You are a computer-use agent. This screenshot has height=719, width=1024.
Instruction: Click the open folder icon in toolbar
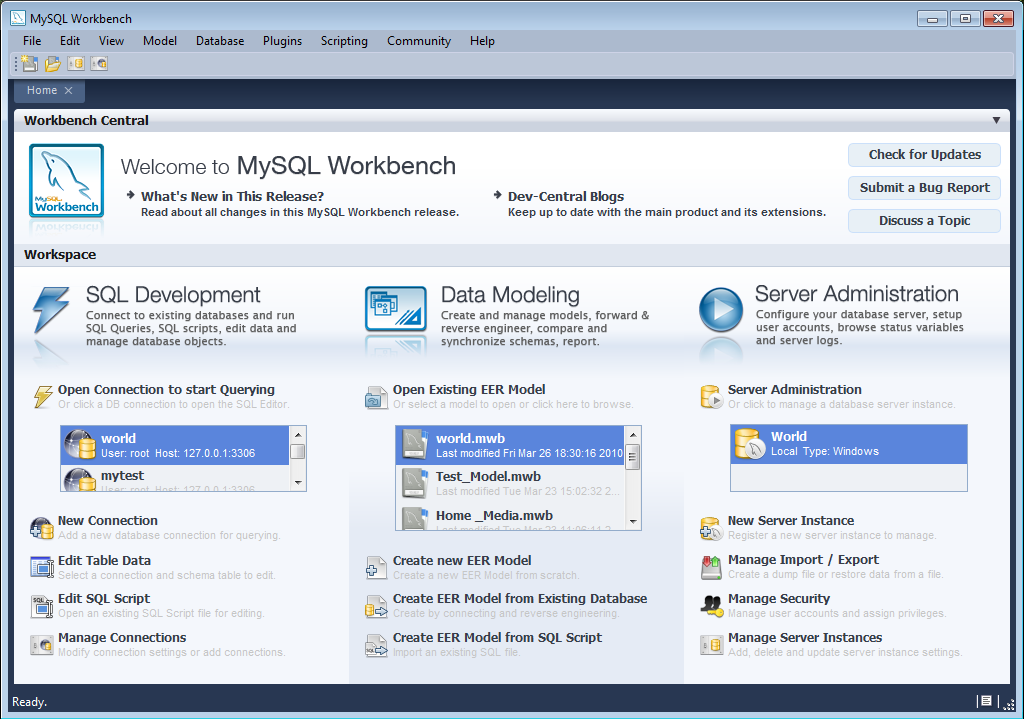[x=53, y=64]
